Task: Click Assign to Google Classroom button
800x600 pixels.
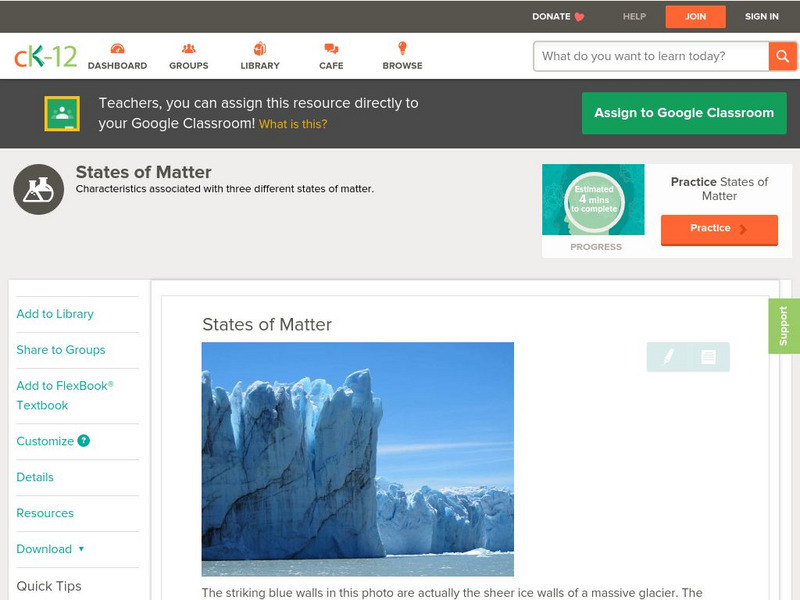Action: [x=684, y=113]
